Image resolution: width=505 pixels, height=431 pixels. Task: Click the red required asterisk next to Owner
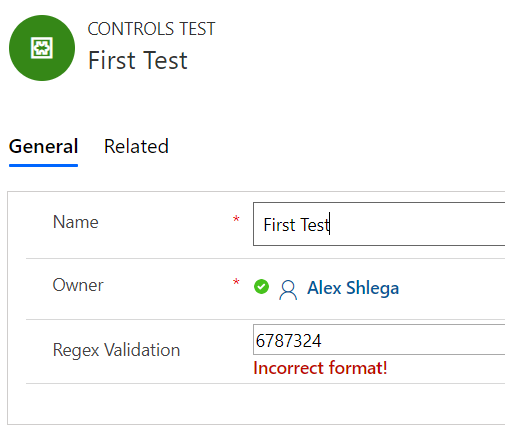[236, 282]
